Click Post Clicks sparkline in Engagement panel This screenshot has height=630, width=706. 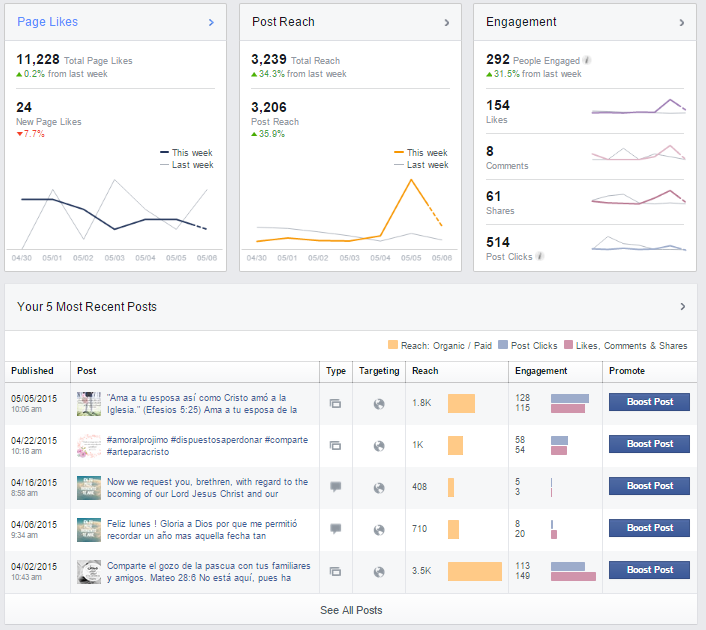click(x=638, y=243)
